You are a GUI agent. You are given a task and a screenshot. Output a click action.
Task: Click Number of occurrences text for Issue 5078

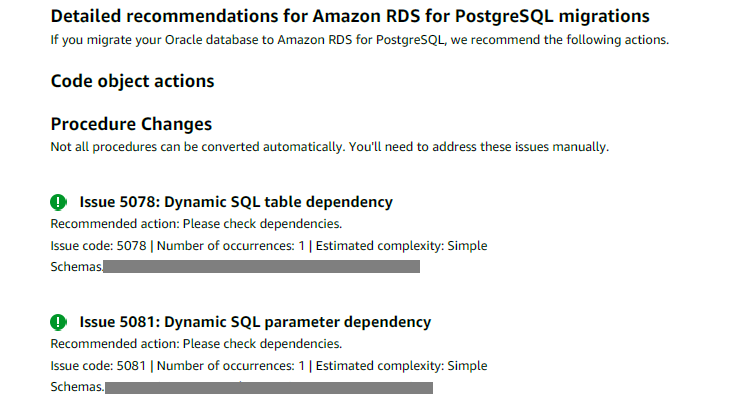[x=231, y=246]
